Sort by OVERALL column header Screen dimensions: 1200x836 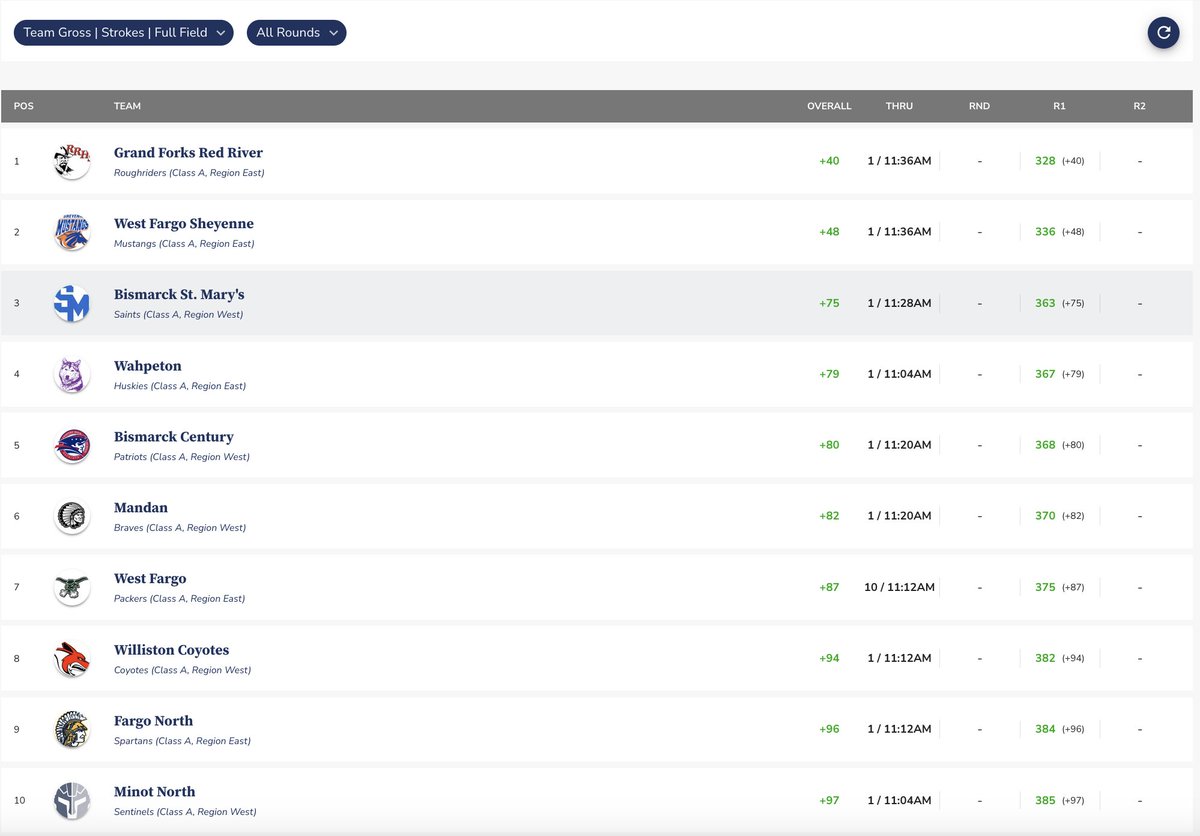click(829, 106)
